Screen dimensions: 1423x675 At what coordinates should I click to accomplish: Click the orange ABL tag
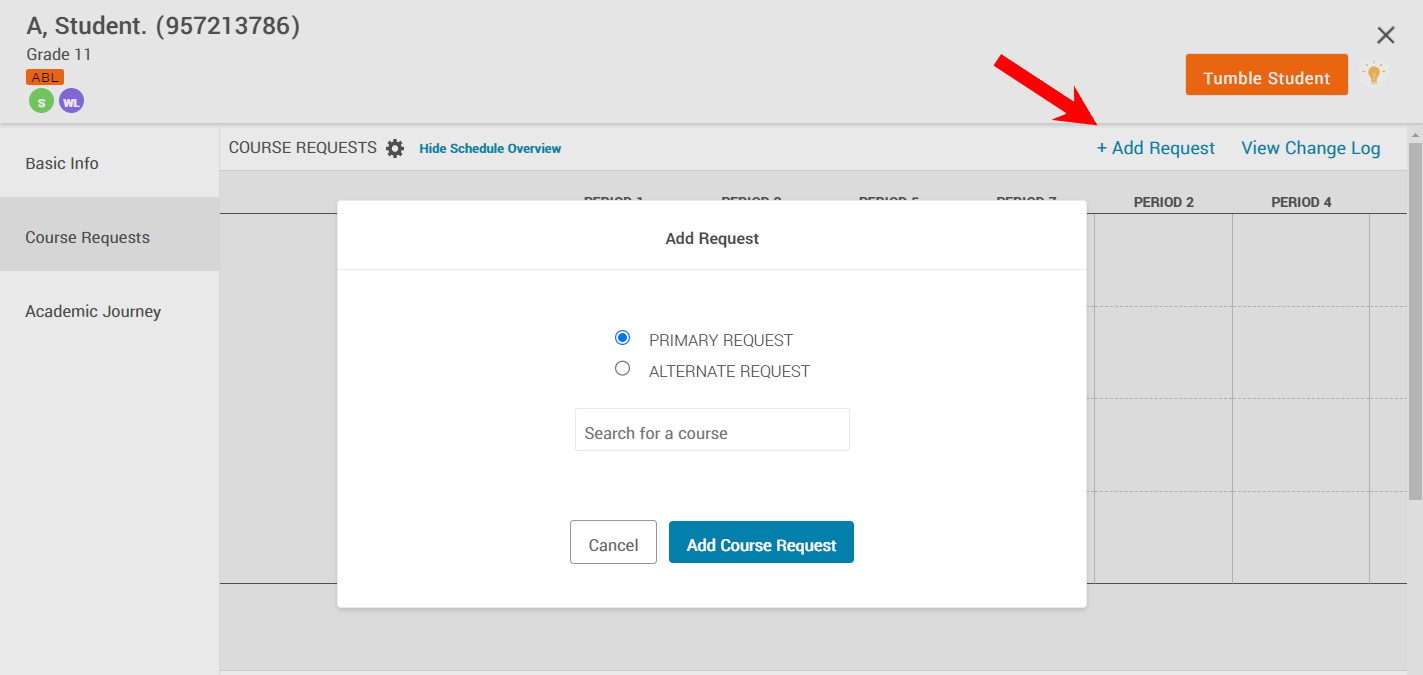[x=45, y=77]
